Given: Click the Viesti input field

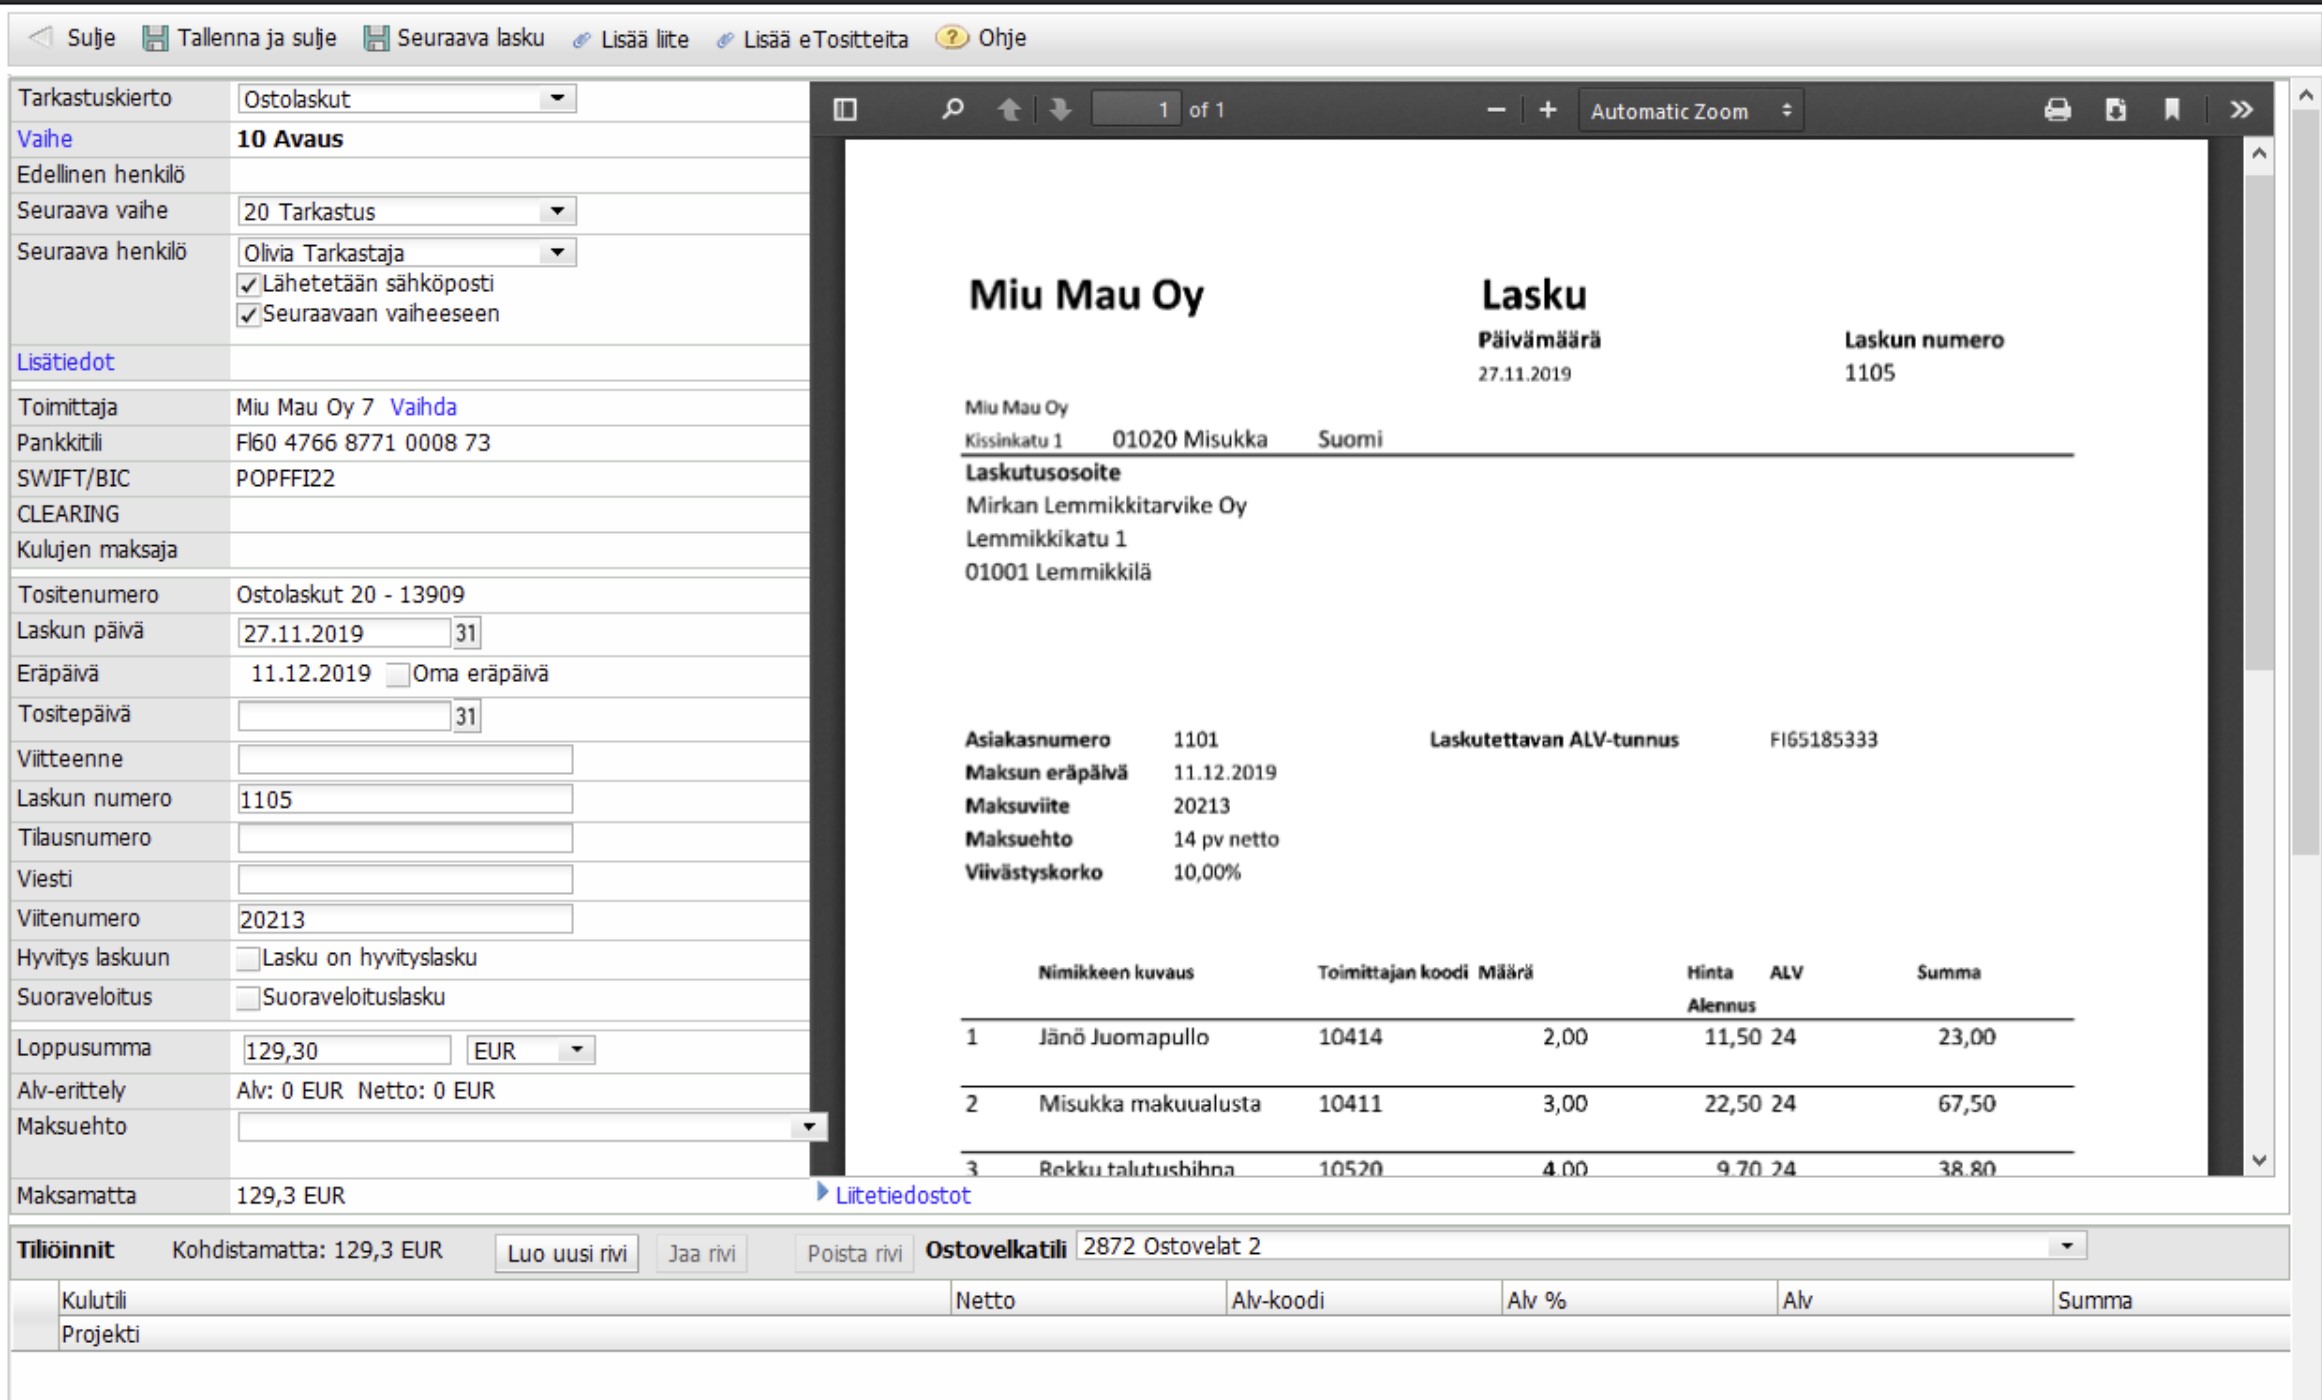Looking at the screenshot, I should tap(405, 879).
